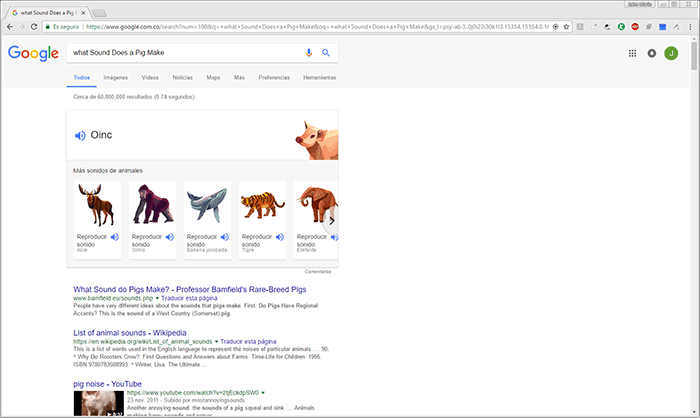The image size is (700, 418).
Task: Open a new browser tab
Action: 99,13
